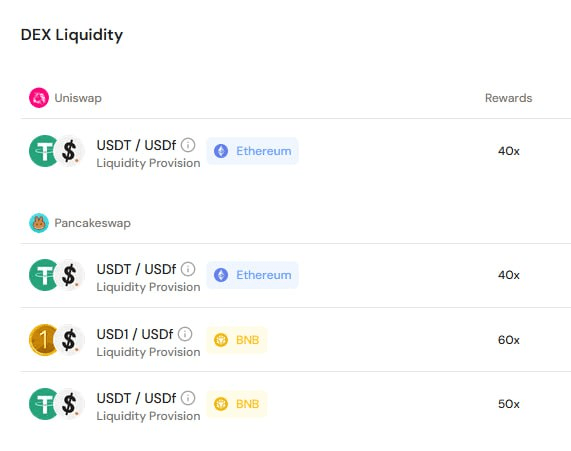Open the USD1 / USDf pool row
The height and width of the screenshot is (451, 571).
pyautogui.click(x=295, y=340)
